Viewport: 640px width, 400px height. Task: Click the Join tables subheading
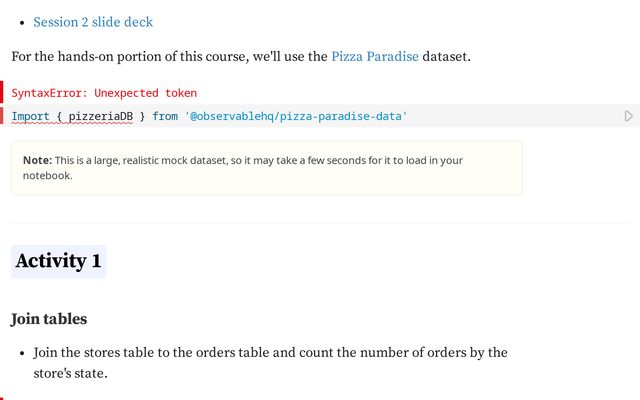(x=49, y=319)
